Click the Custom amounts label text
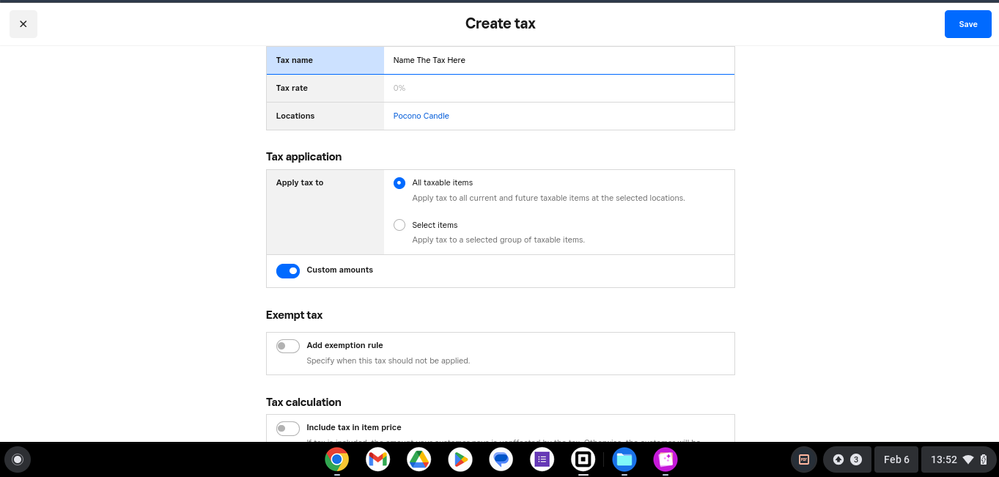The image size is (999, 477). 340,270
